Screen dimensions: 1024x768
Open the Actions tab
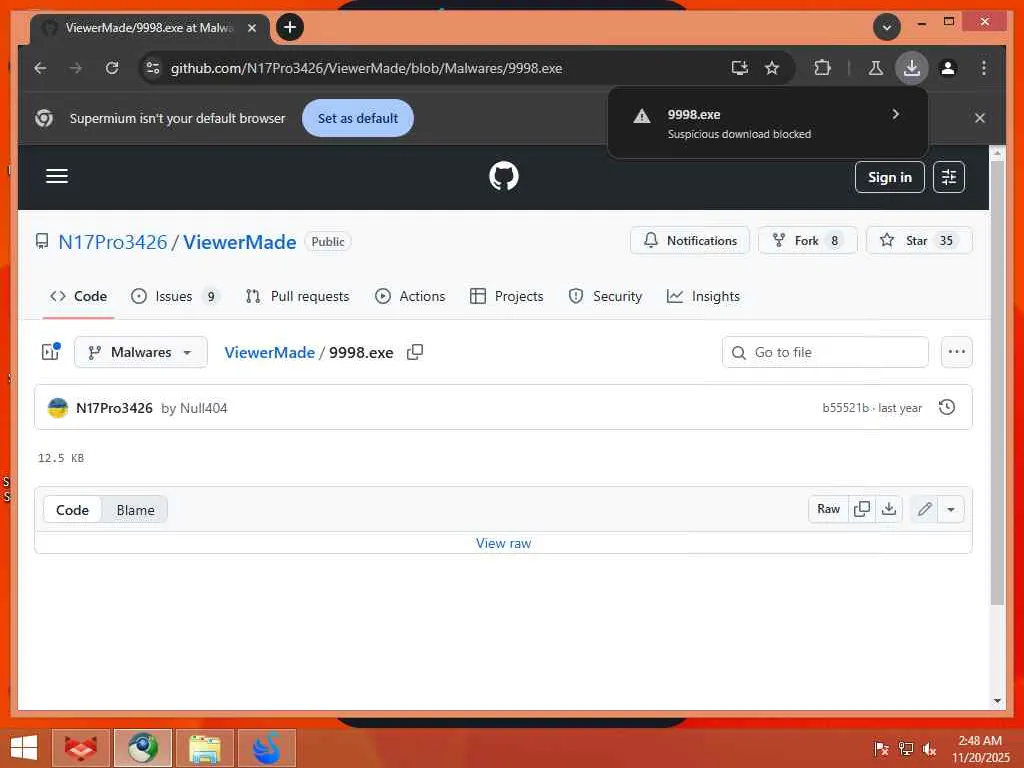coord(410,296)
